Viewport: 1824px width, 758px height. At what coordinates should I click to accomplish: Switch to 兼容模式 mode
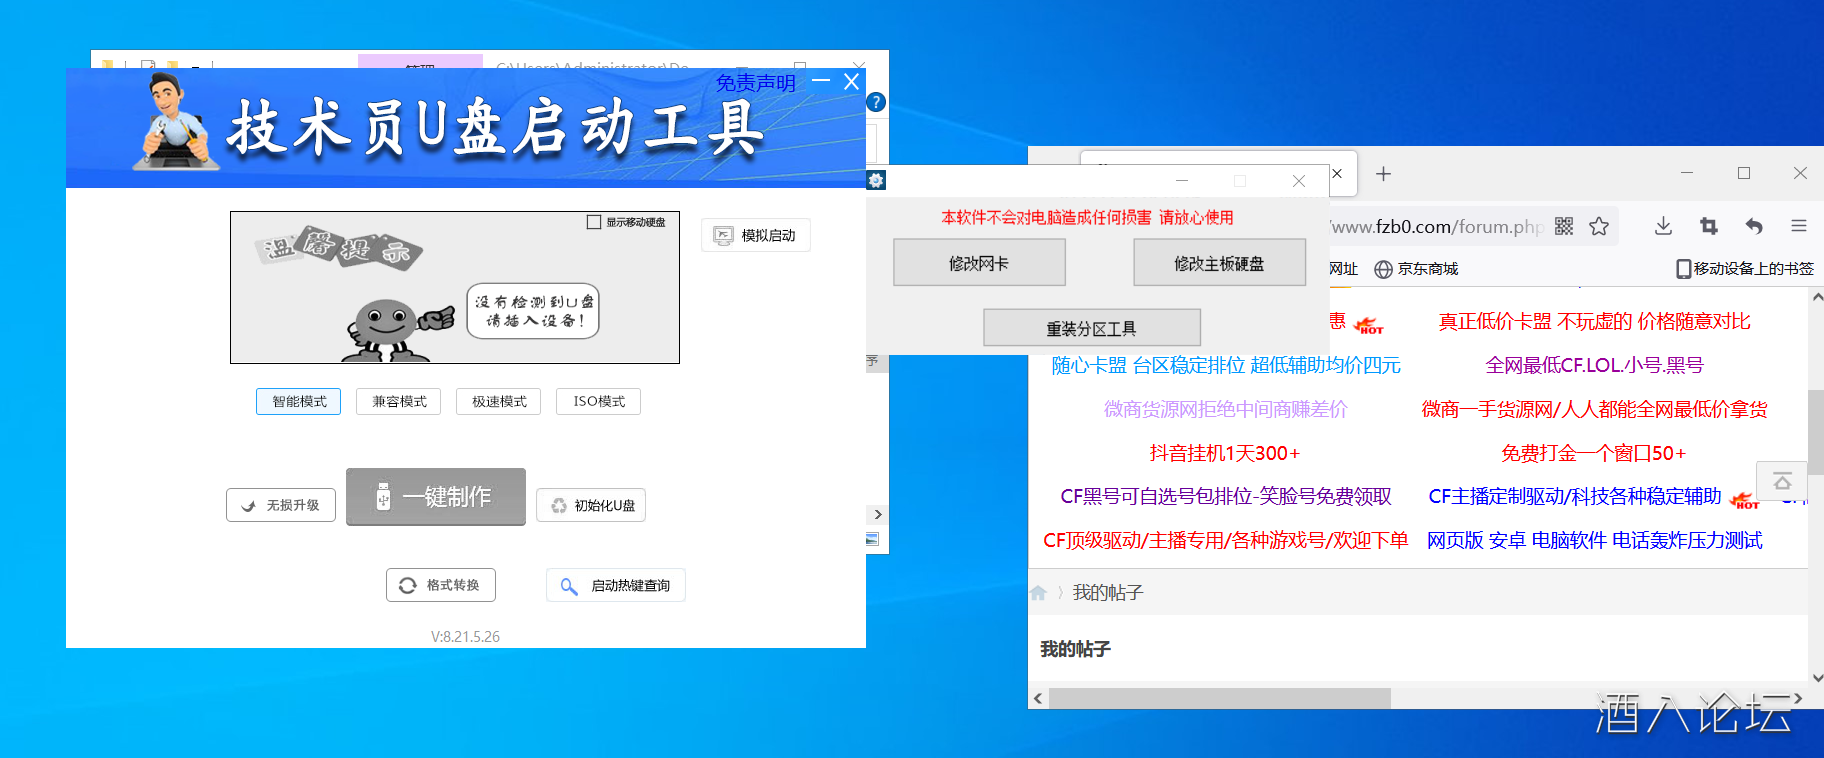point(399,401)
